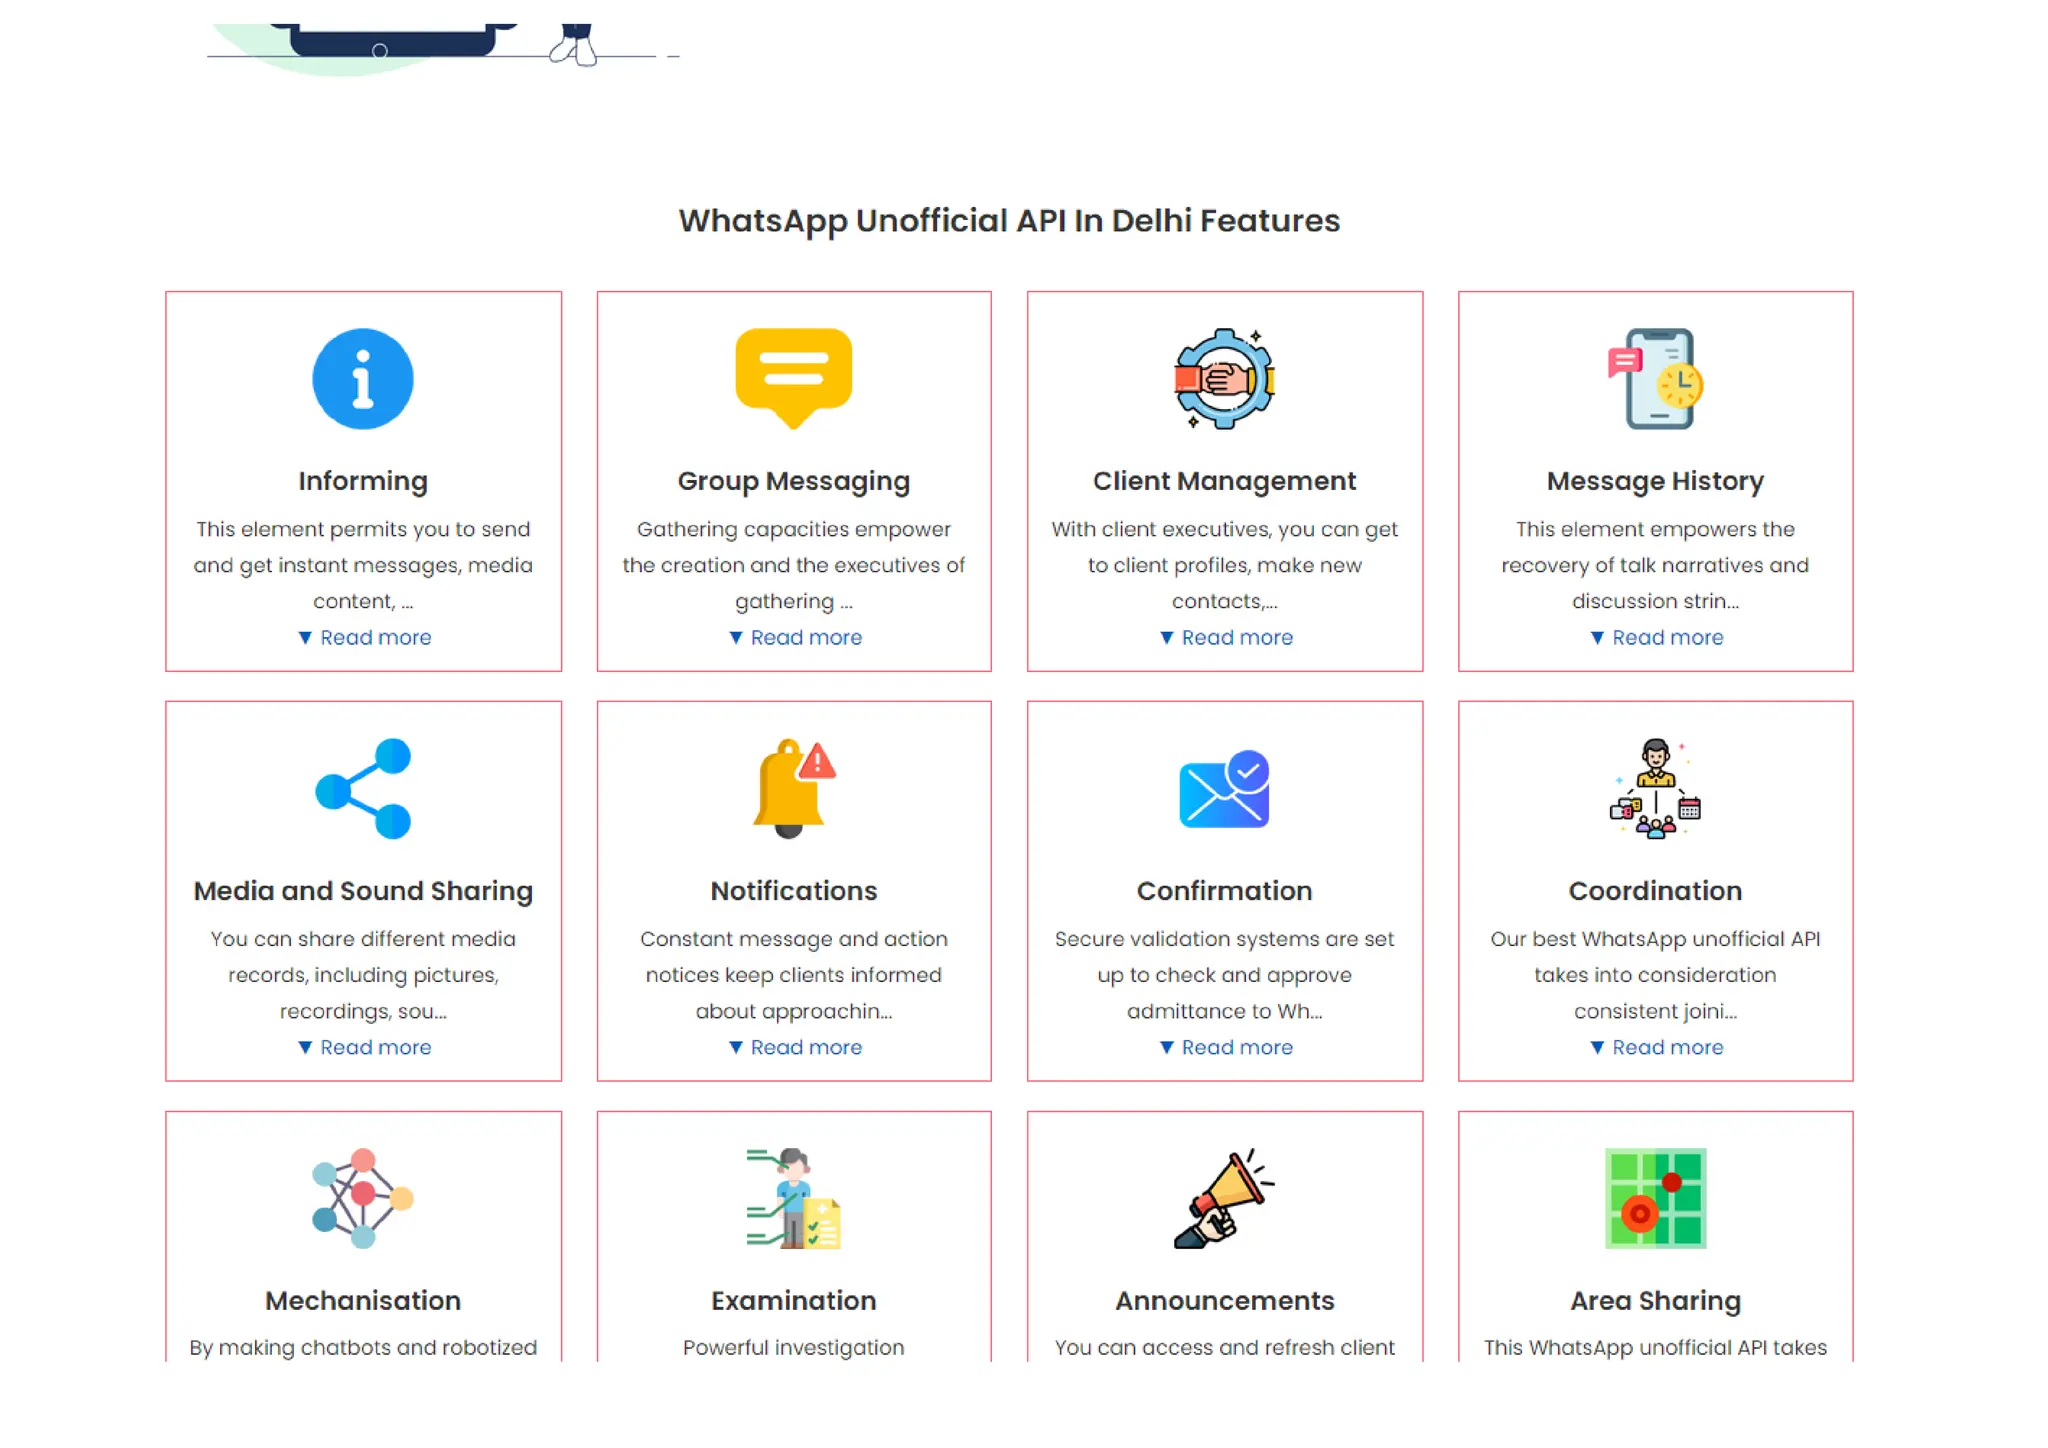The width and height of the screenshot is (2048, 1448).
Task: Click the Confirmation envelope checkmark icon
Action: coord(1224,789)
